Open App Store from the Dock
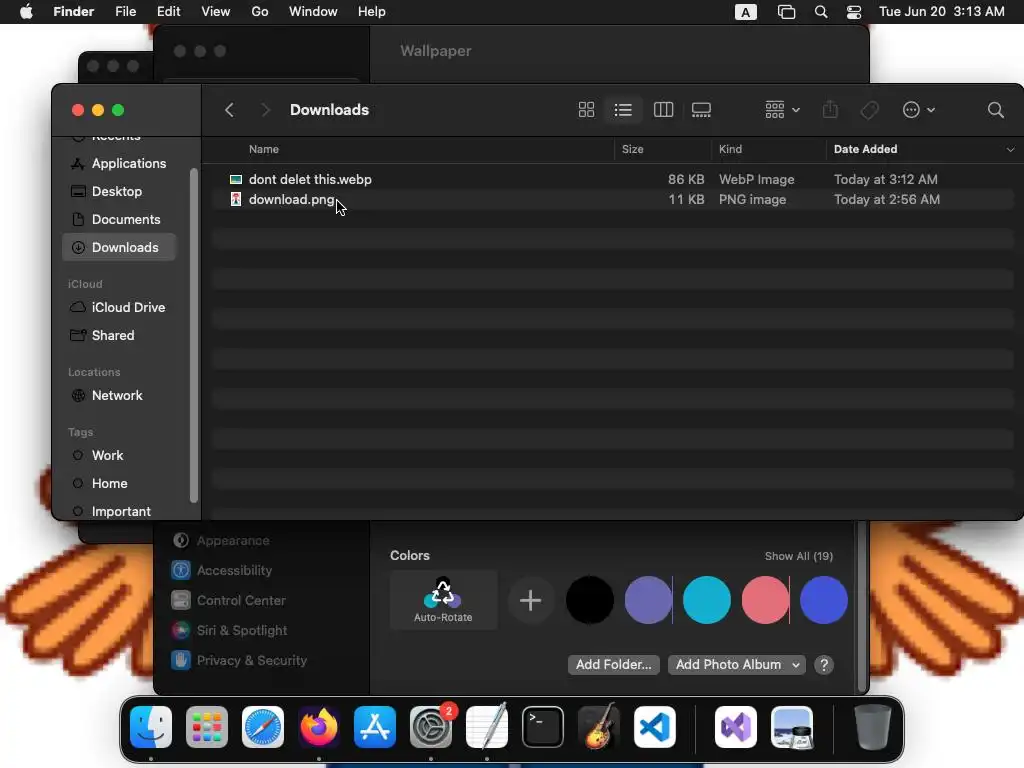 pos(375,727)
